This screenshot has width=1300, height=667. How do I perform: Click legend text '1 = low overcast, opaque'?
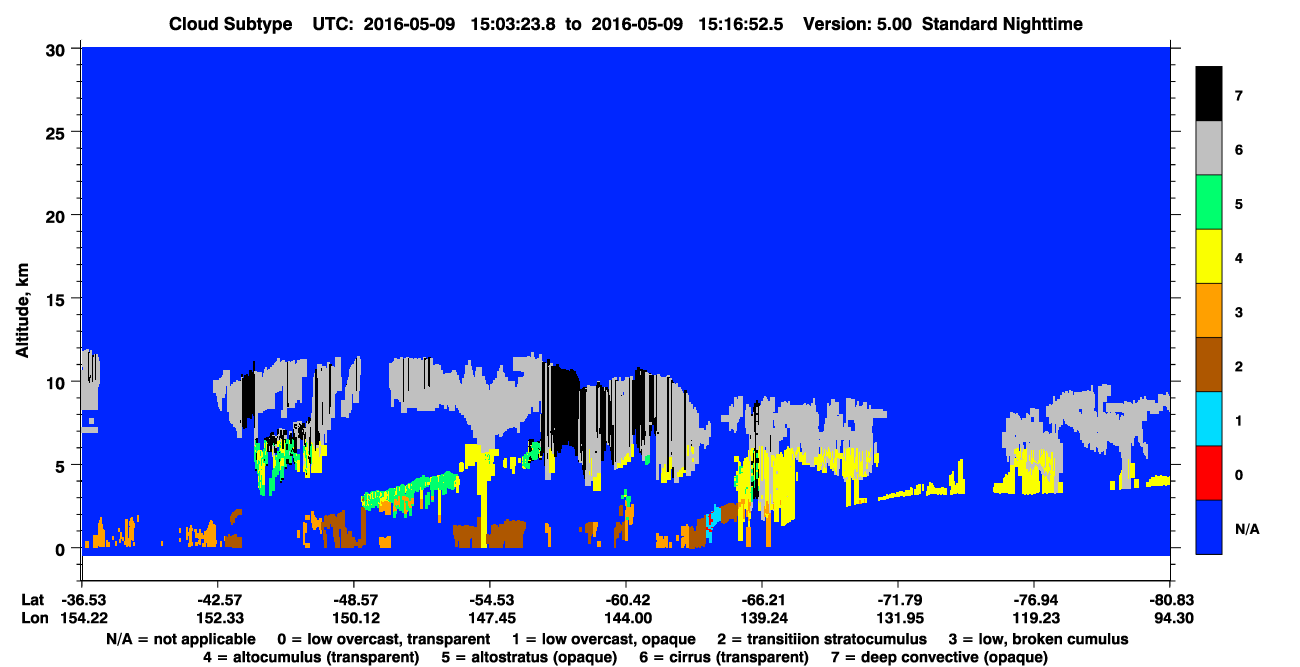604,639
